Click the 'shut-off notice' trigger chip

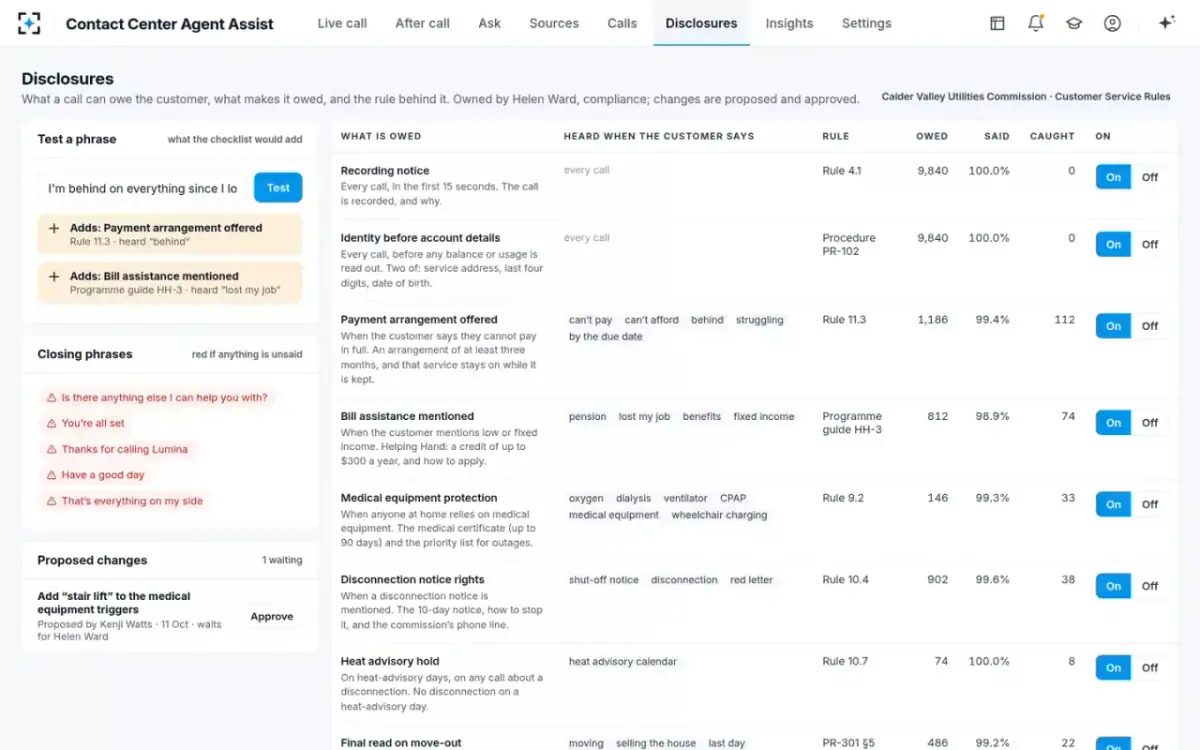pos(604,580)
